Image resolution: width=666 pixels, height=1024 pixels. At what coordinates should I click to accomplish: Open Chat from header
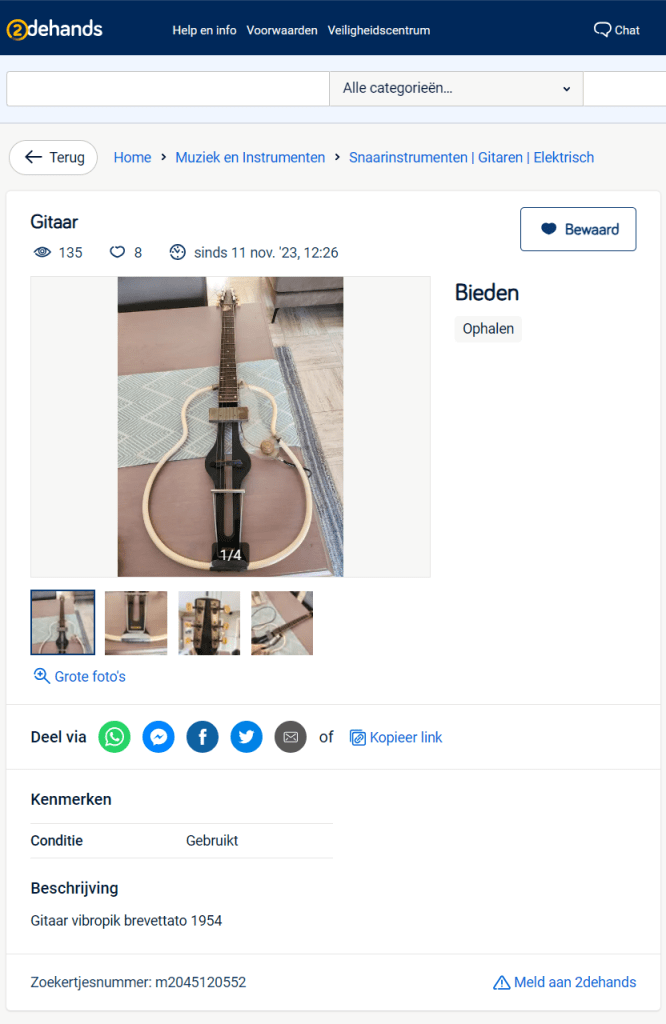616,30
